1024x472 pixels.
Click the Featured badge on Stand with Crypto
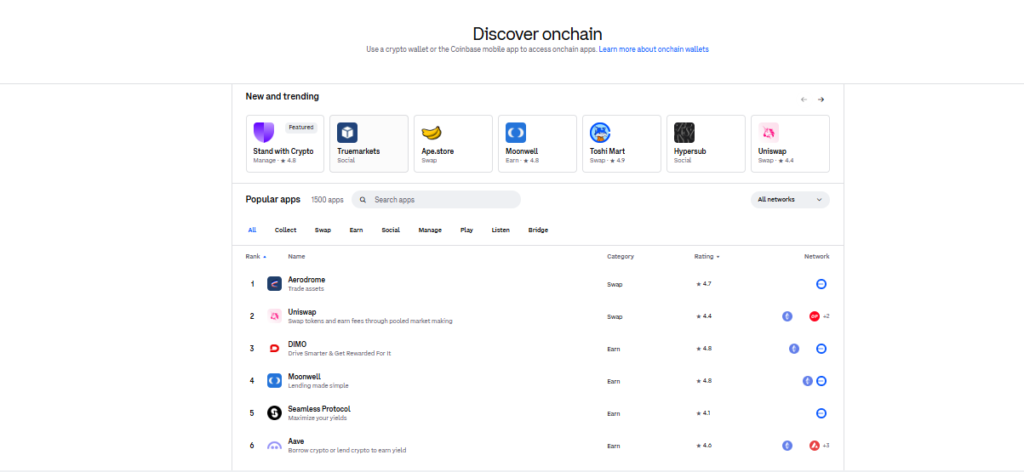click(301, 127)
